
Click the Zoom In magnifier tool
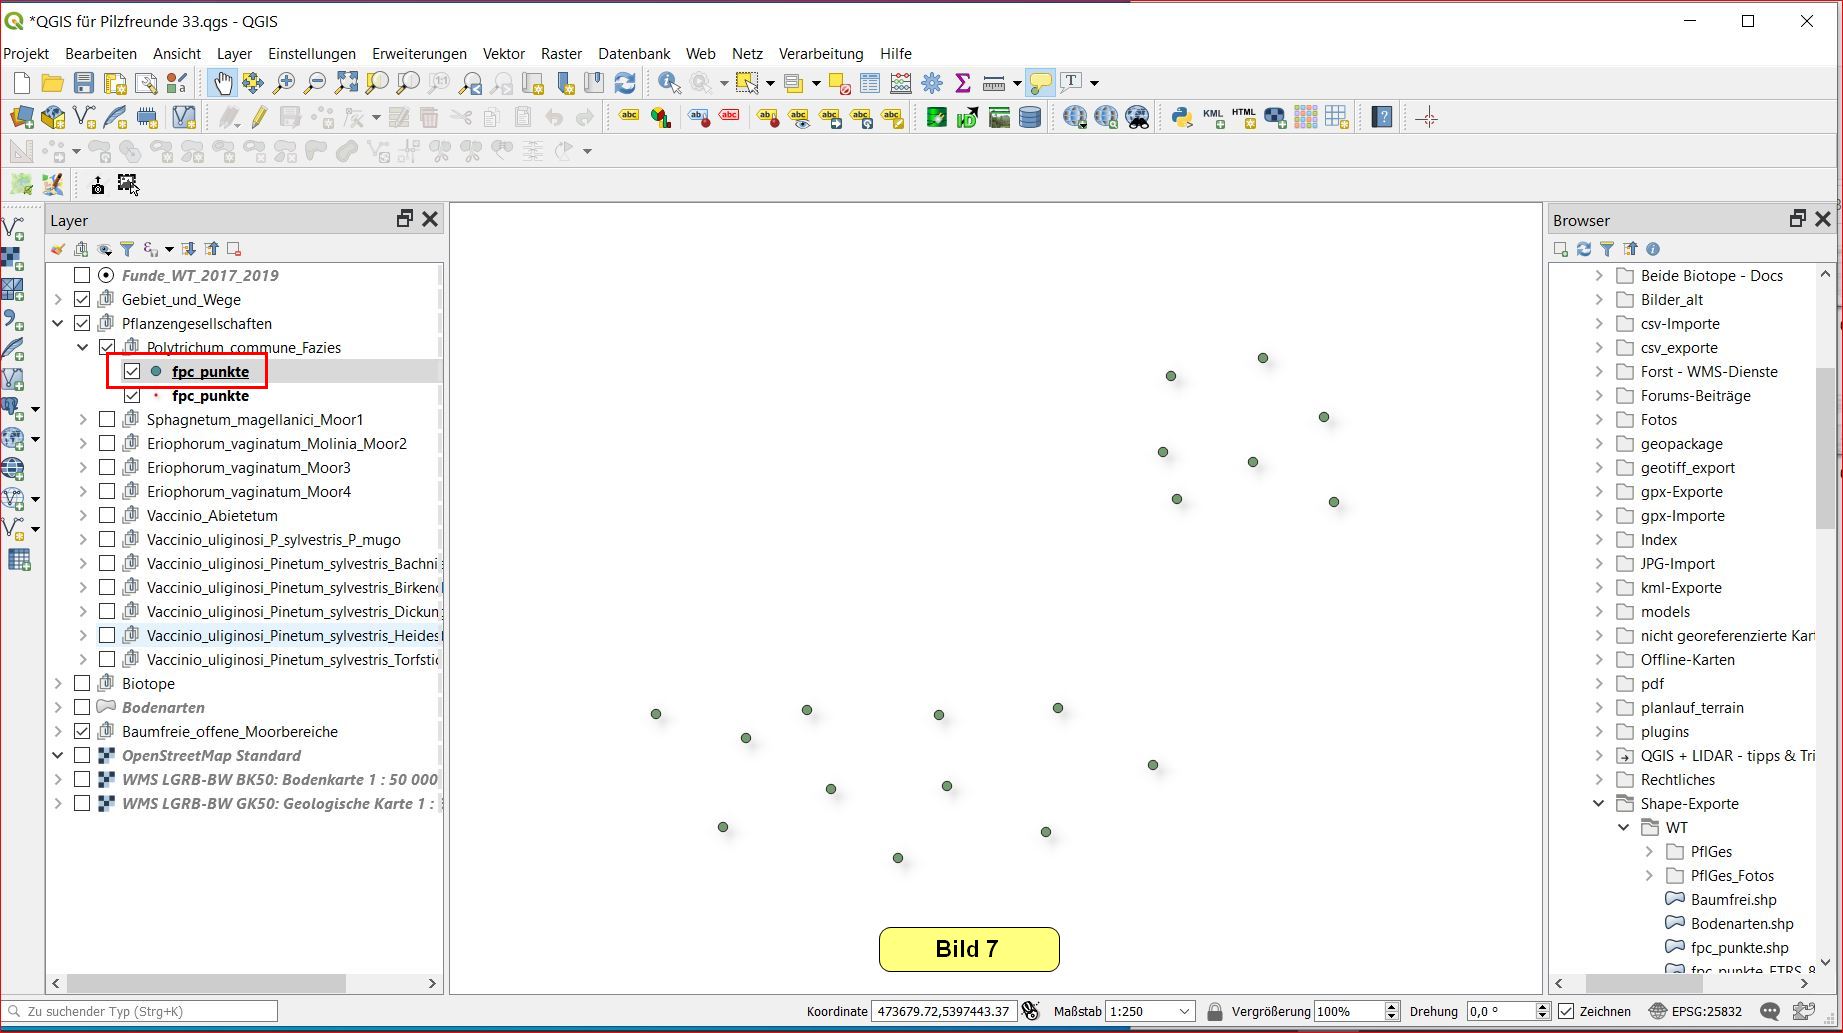click(x=284, y=83)
